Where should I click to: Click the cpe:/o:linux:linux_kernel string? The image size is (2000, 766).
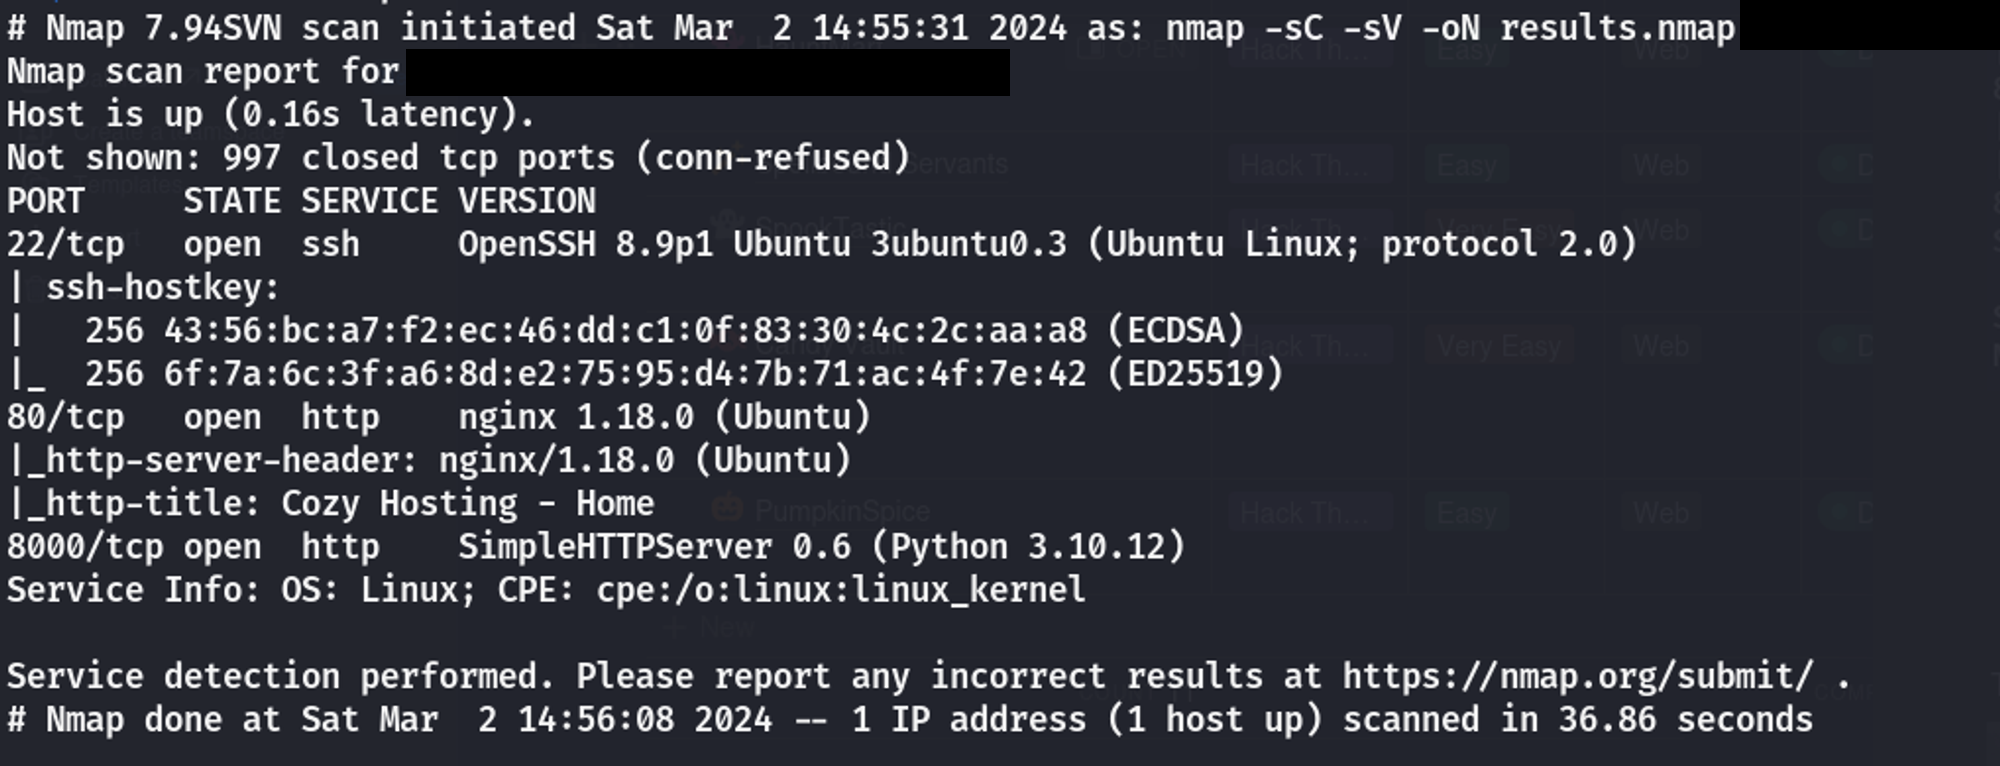[840, 590]
